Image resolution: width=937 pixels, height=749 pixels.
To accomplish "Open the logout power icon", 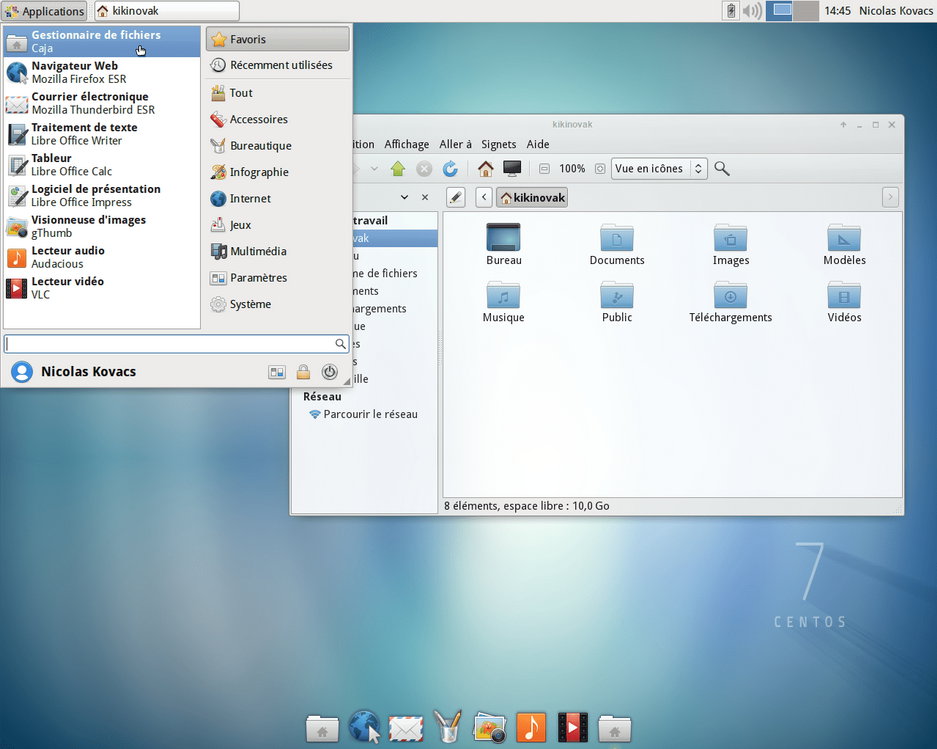I will [x=329, y=372].
